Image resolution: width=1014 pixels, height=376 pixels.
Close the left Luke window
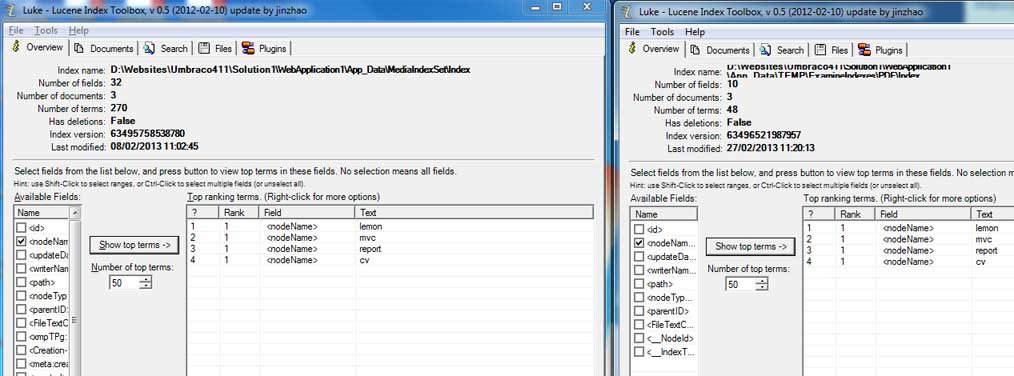click(587, 6)
